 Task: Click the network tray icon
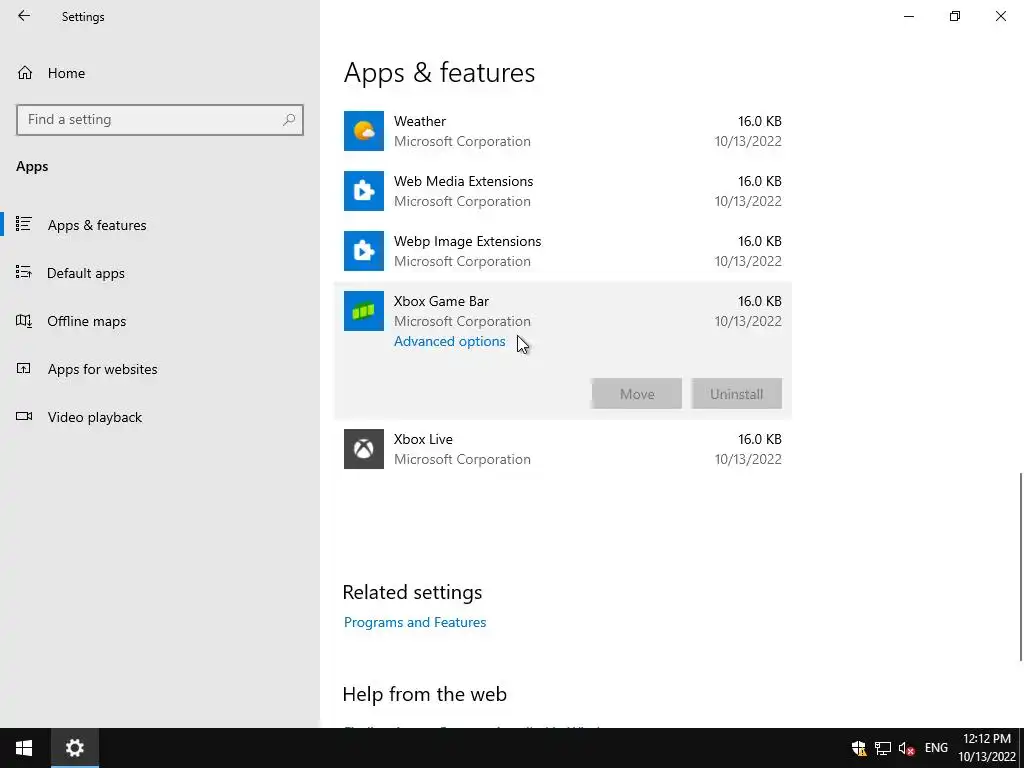click(x=883, y=748)
